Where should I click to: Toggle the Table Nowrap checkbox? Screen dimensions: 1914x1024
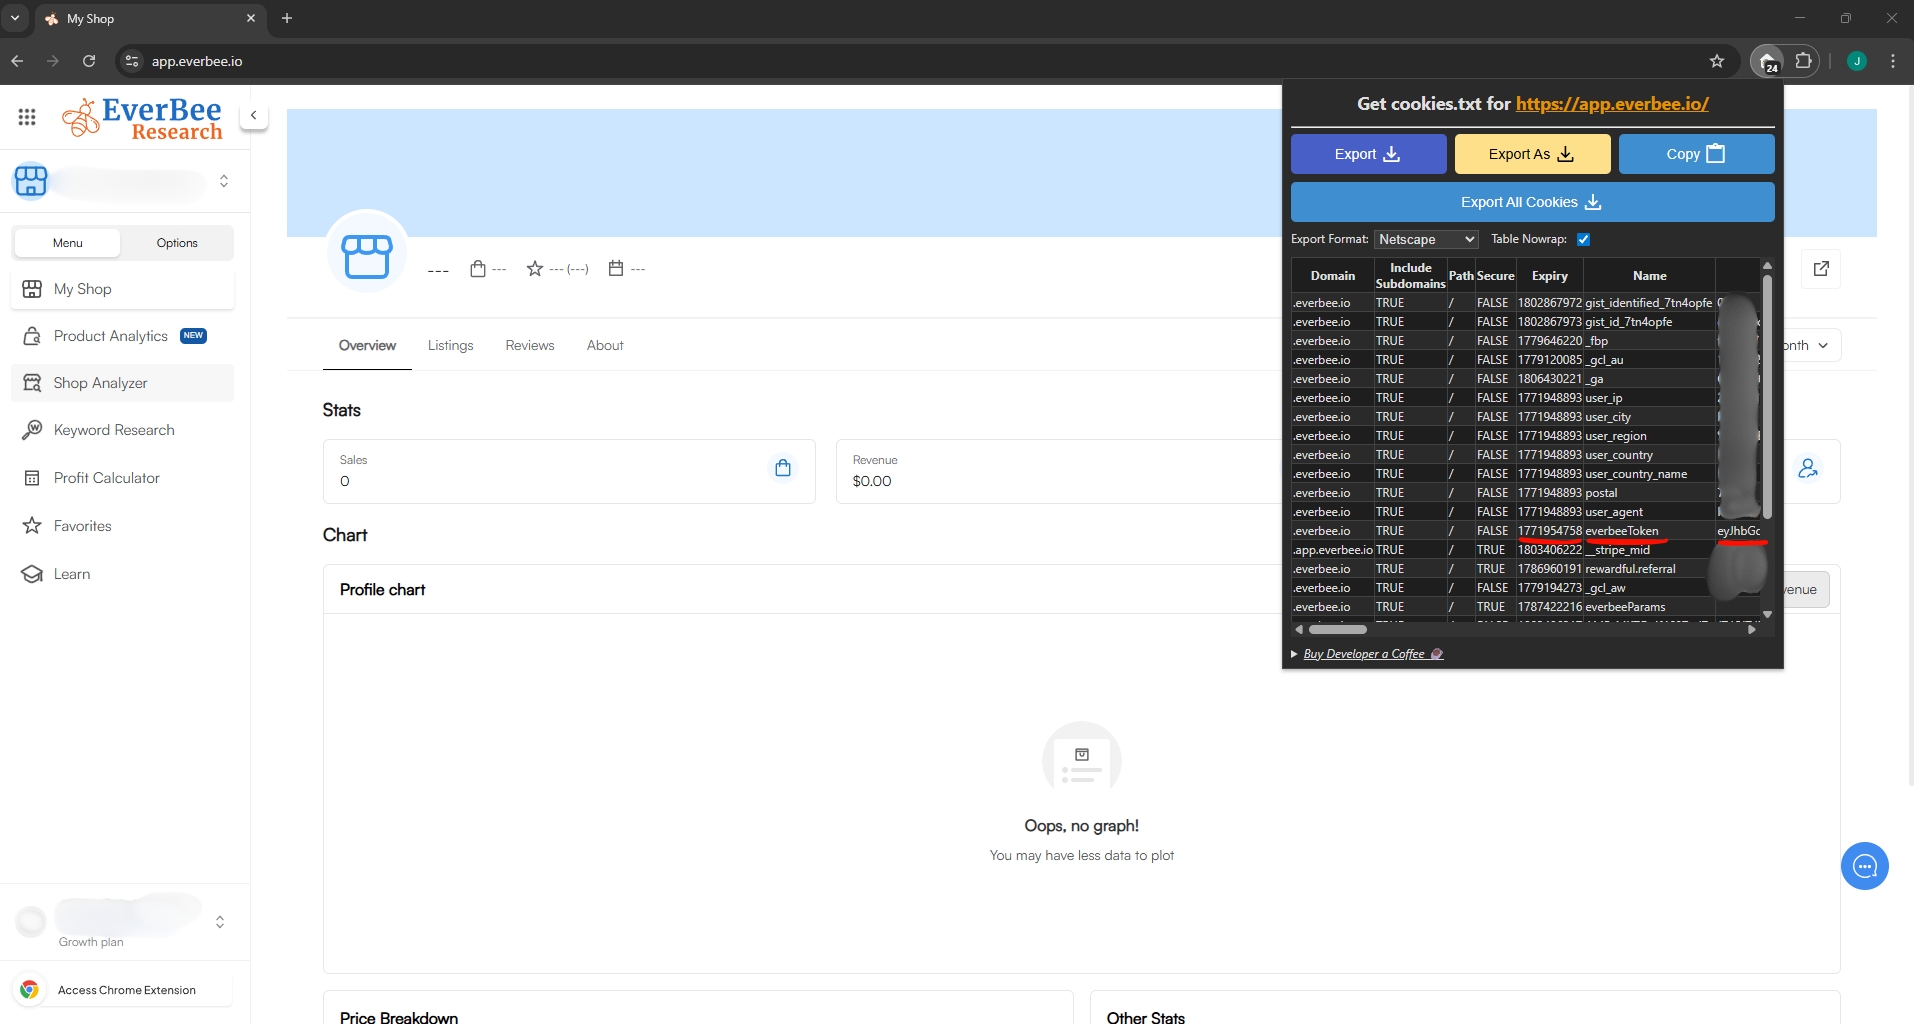tap(1583, 239)
